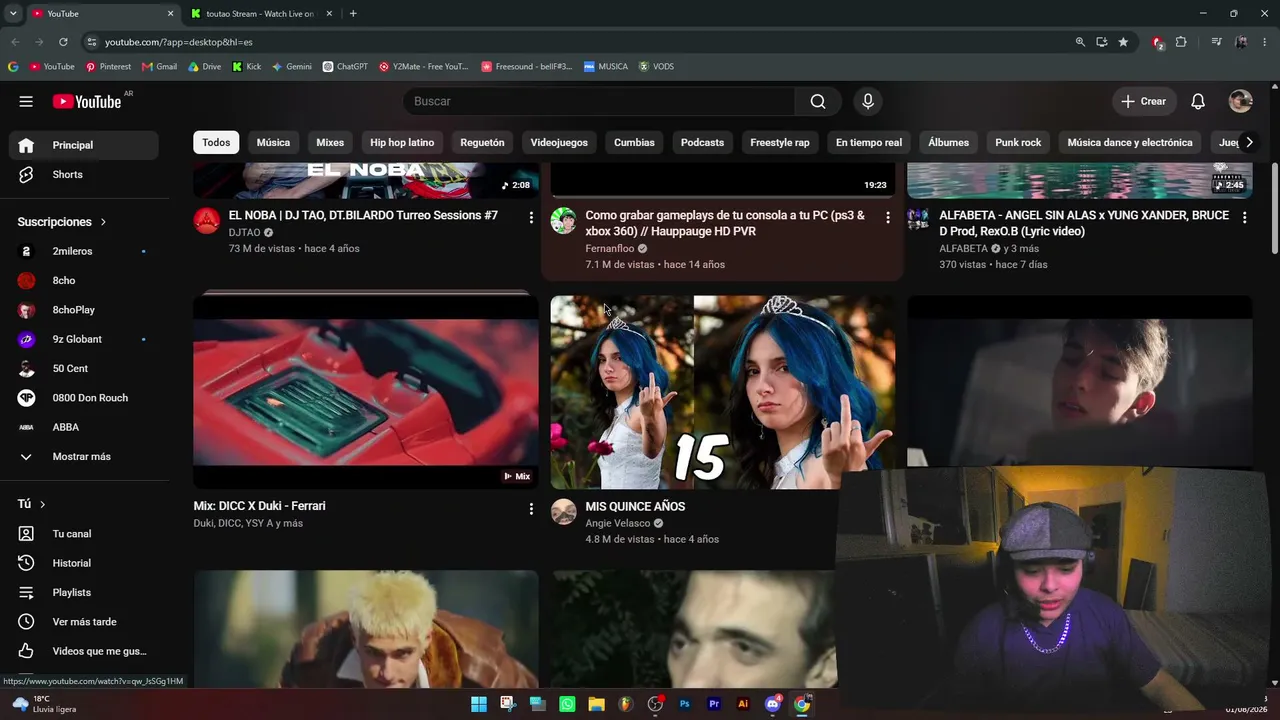Open MIS QUINCE AÑOS video title
The width and height of the screenshot is (1280, 720).
[x=635, y=507]
